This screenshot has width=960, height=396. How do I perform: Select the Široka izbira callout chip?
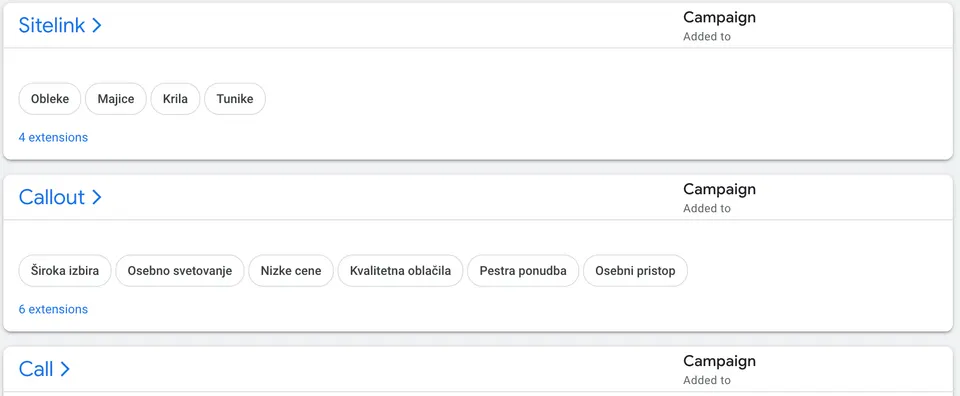pyautogui.click(x=65, y=271)
